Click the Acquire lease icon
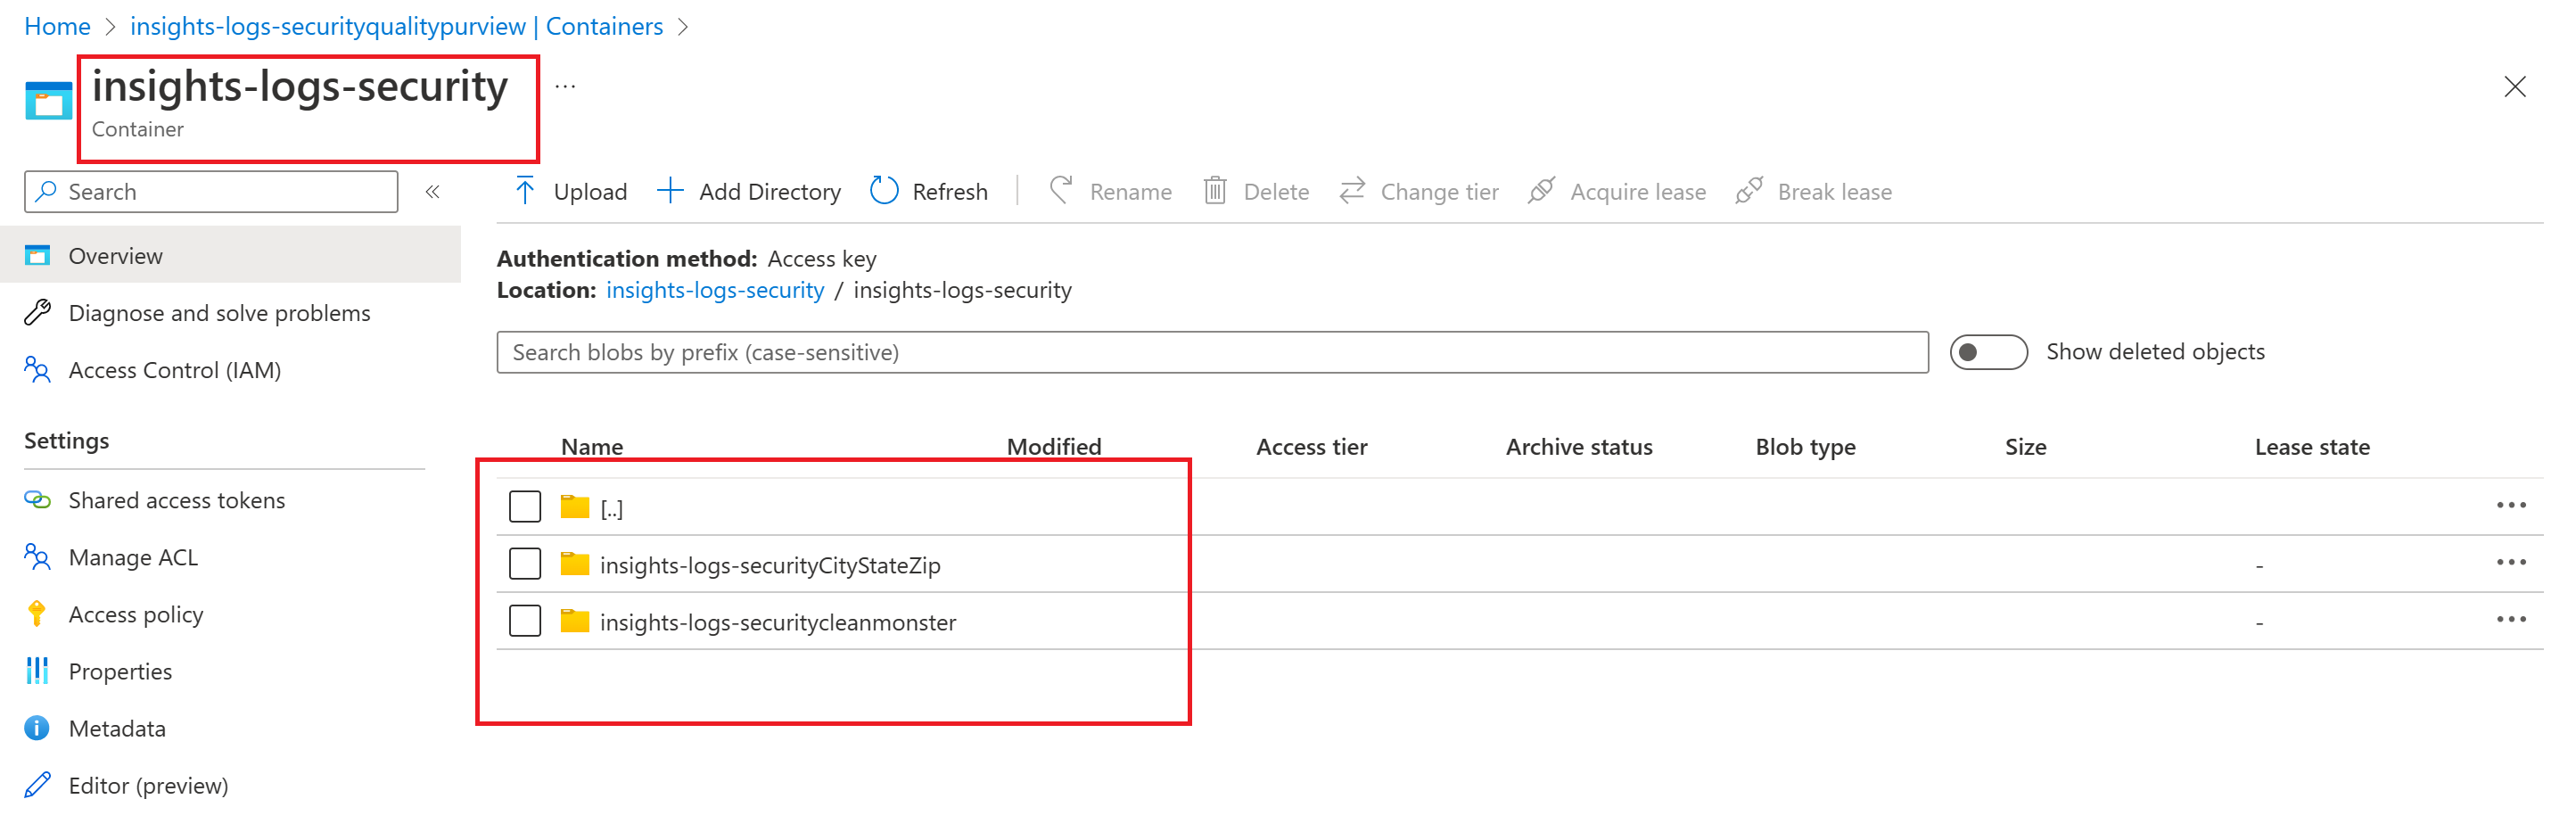The height and width of the screenshot is (832, 2576). pyautogui.click(x=1541, y=190)
